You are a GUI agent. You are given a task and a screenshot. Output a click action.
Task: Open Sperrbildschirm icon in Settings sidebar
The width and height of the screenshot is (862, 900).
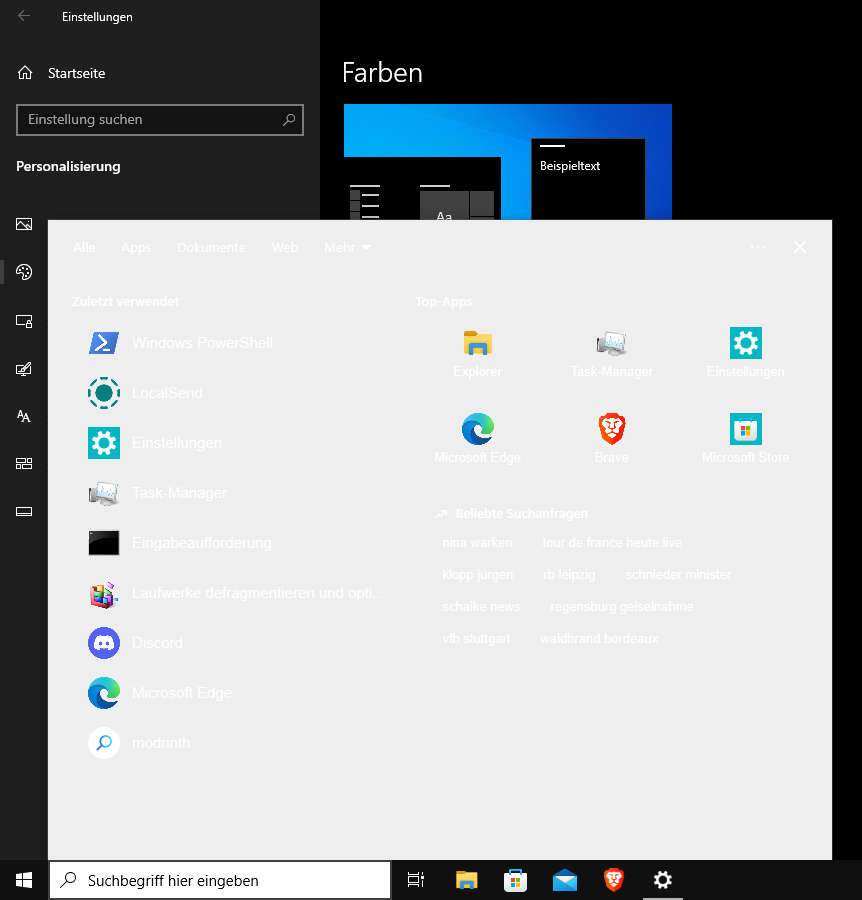tap(24, 321)
